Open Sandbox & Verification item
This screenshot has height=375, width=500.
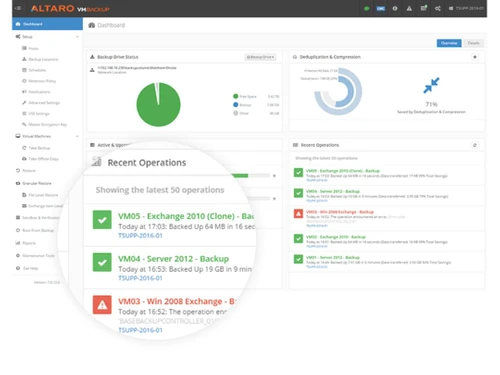click(38, 218)
